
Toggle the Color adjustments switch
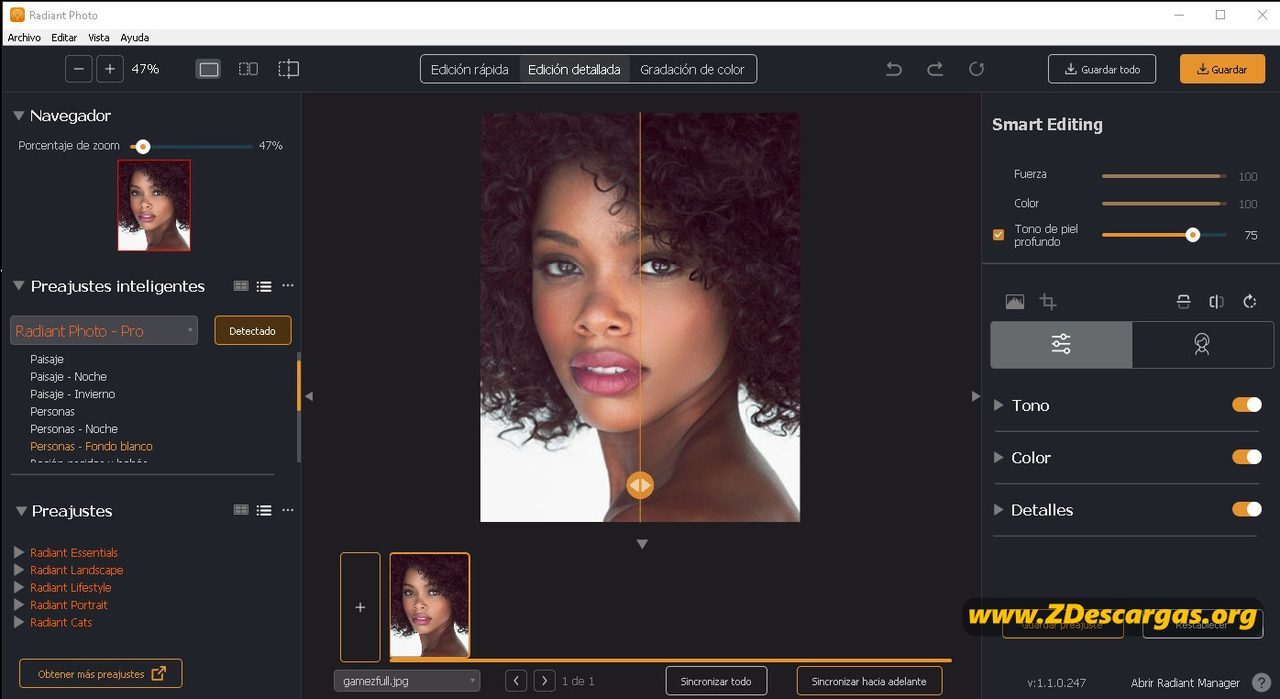point(1247,457)
